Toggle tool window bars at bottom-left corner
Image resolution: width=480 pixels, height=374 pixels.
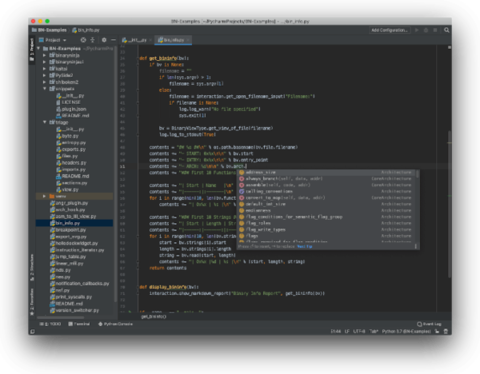32,331
